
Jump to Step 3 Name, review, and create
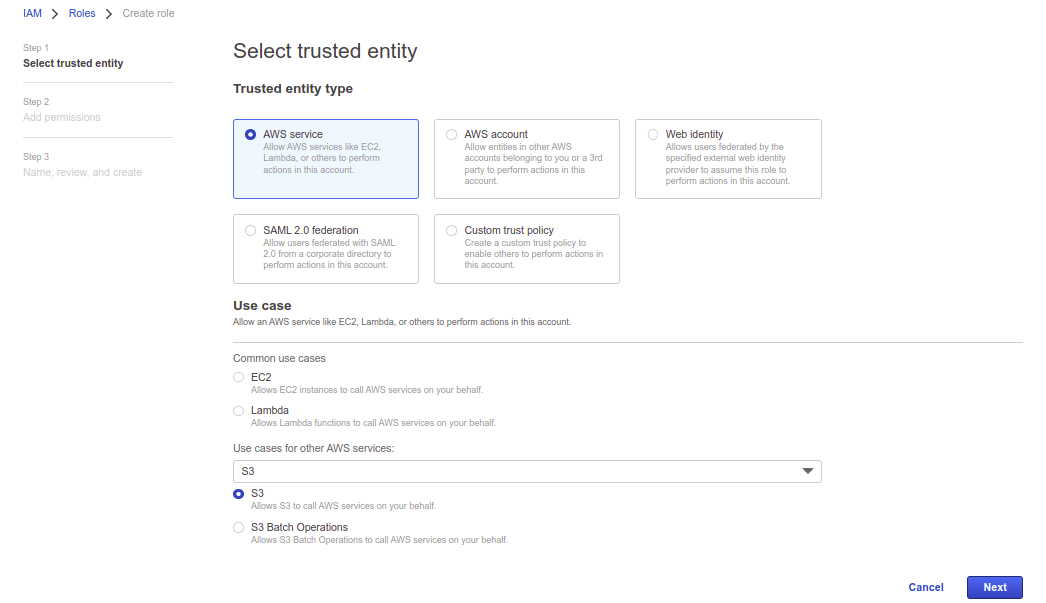click(83, 172)
